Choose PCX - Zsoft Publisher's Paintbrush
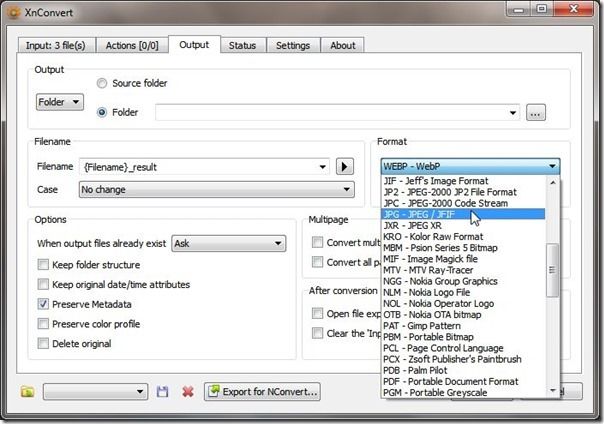The image size is (604, 424). 463,359
